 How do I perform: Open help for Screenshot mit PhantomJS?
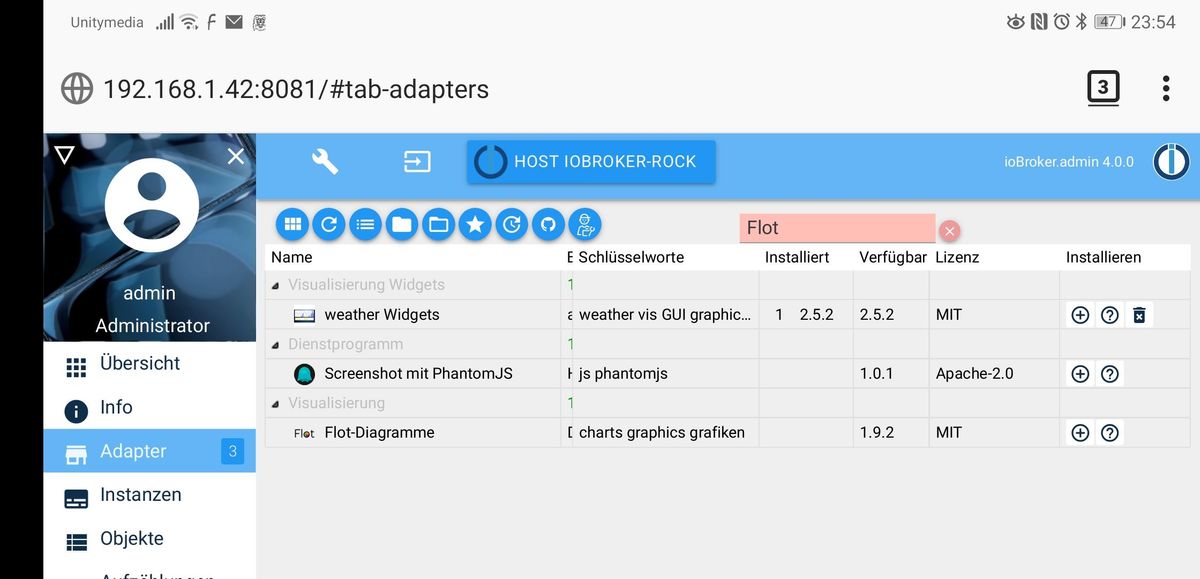click(x=1109, y=374)
